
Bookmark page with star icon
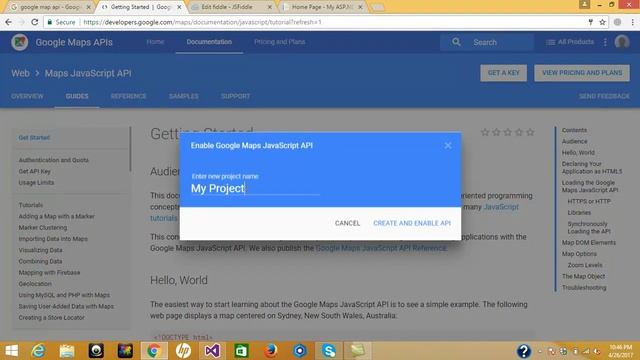click(x=602, y=22)
